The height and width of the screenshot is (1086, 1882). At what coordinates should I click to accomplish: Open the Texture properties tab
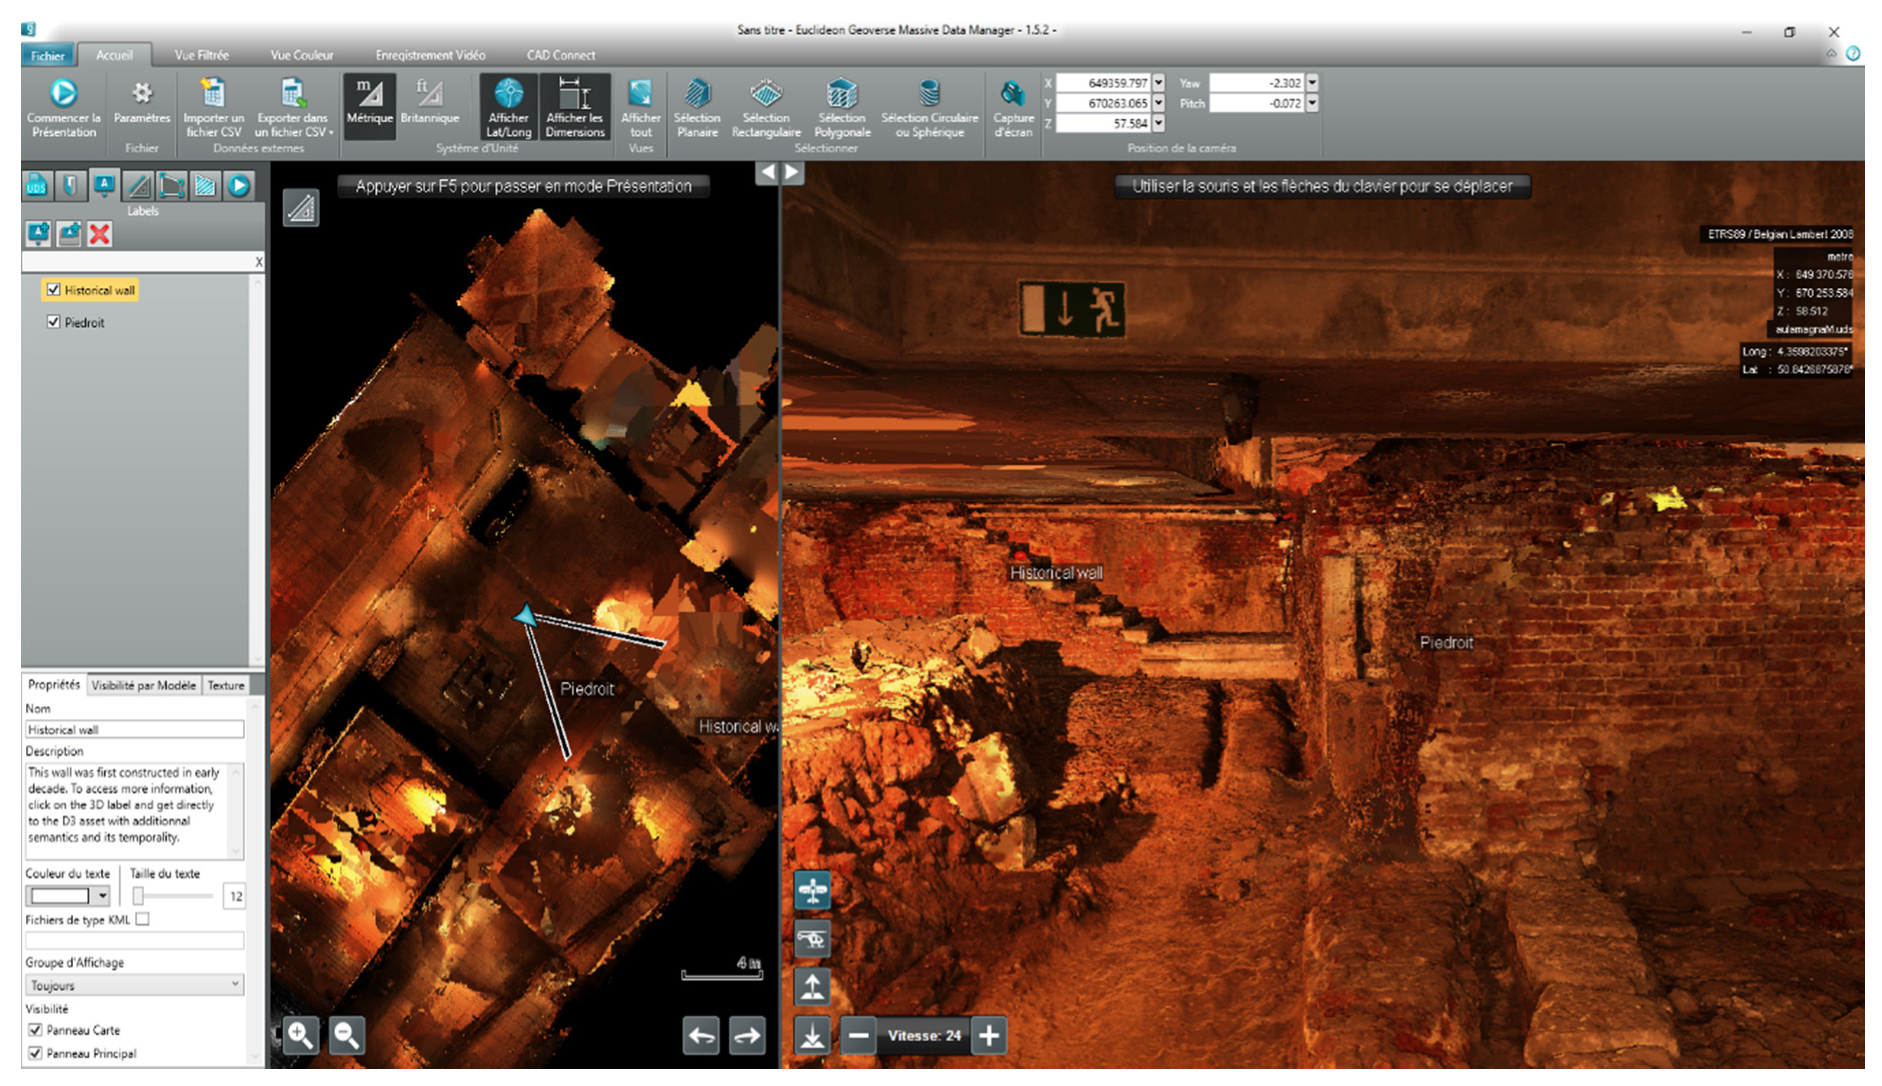point(226,685)
